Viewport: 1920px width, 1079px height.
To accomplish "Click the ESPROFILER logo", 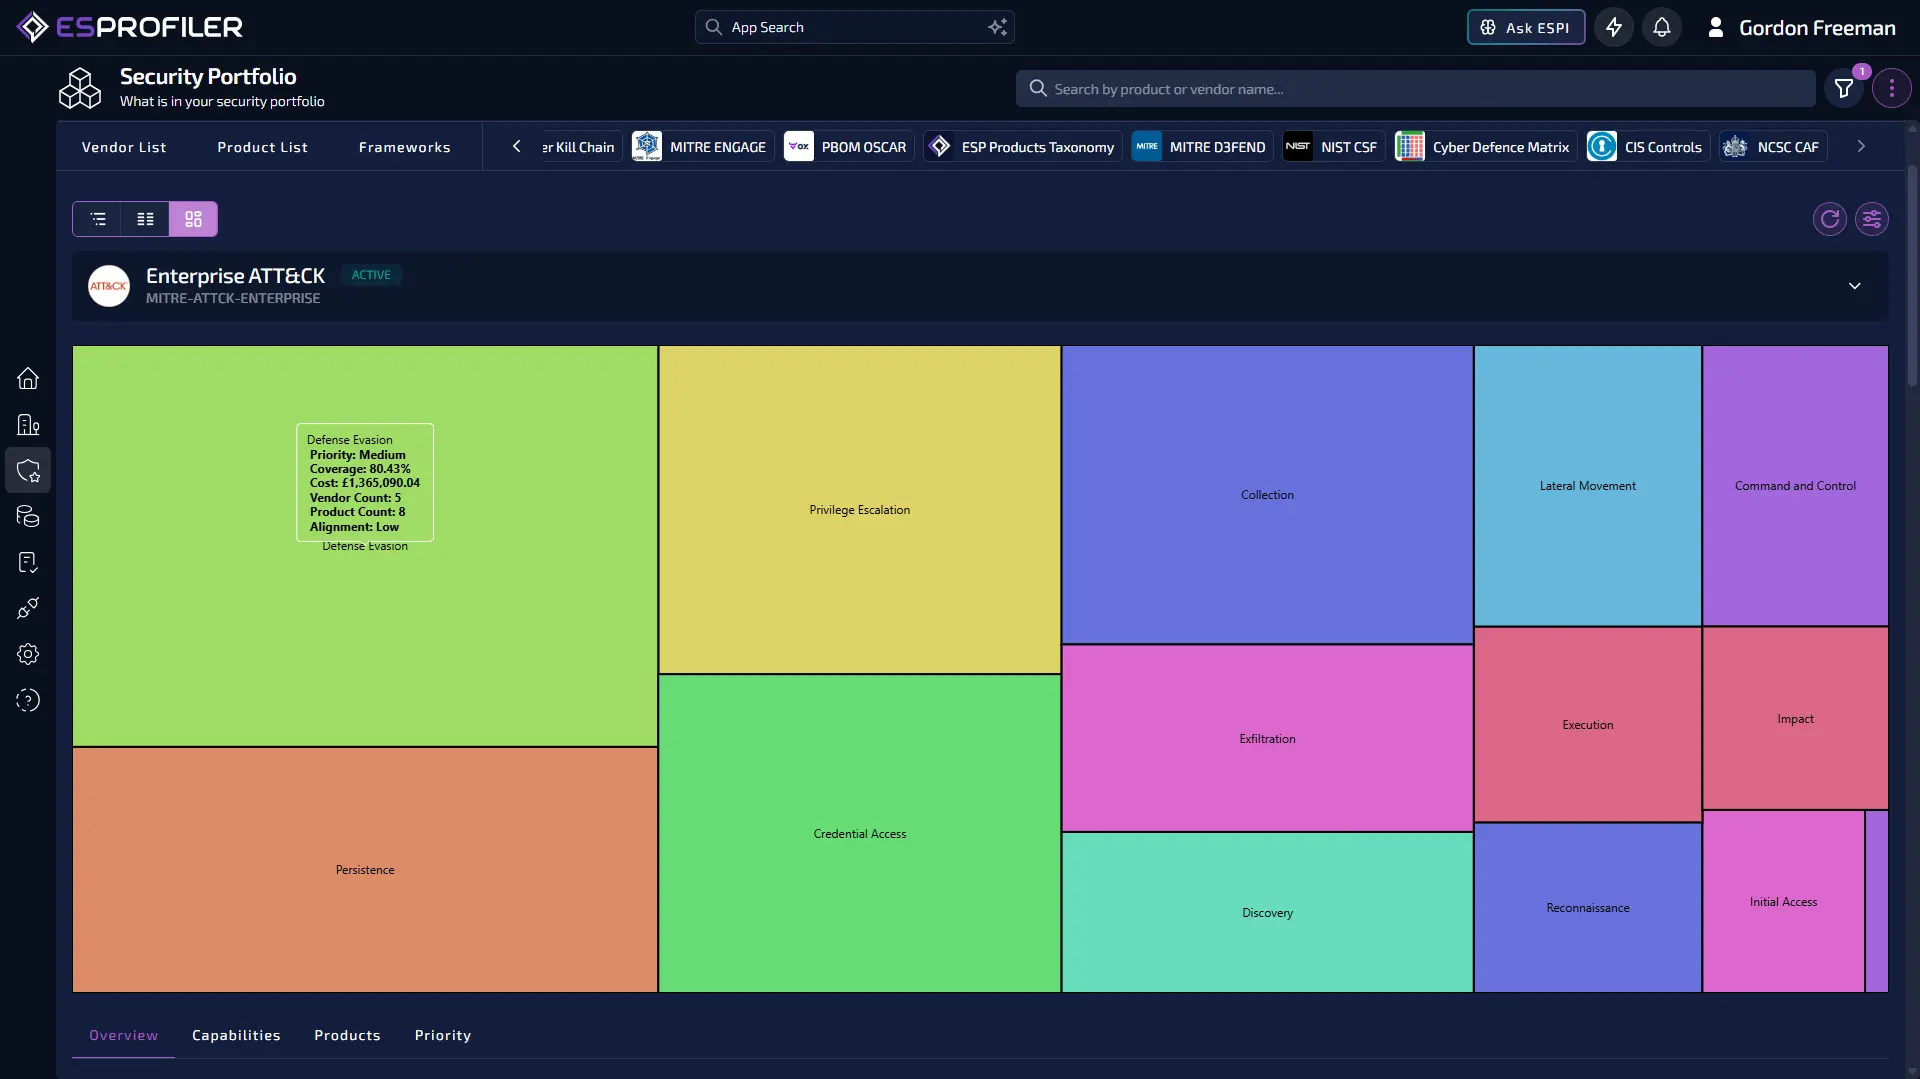I will click(x=130, y=27).
